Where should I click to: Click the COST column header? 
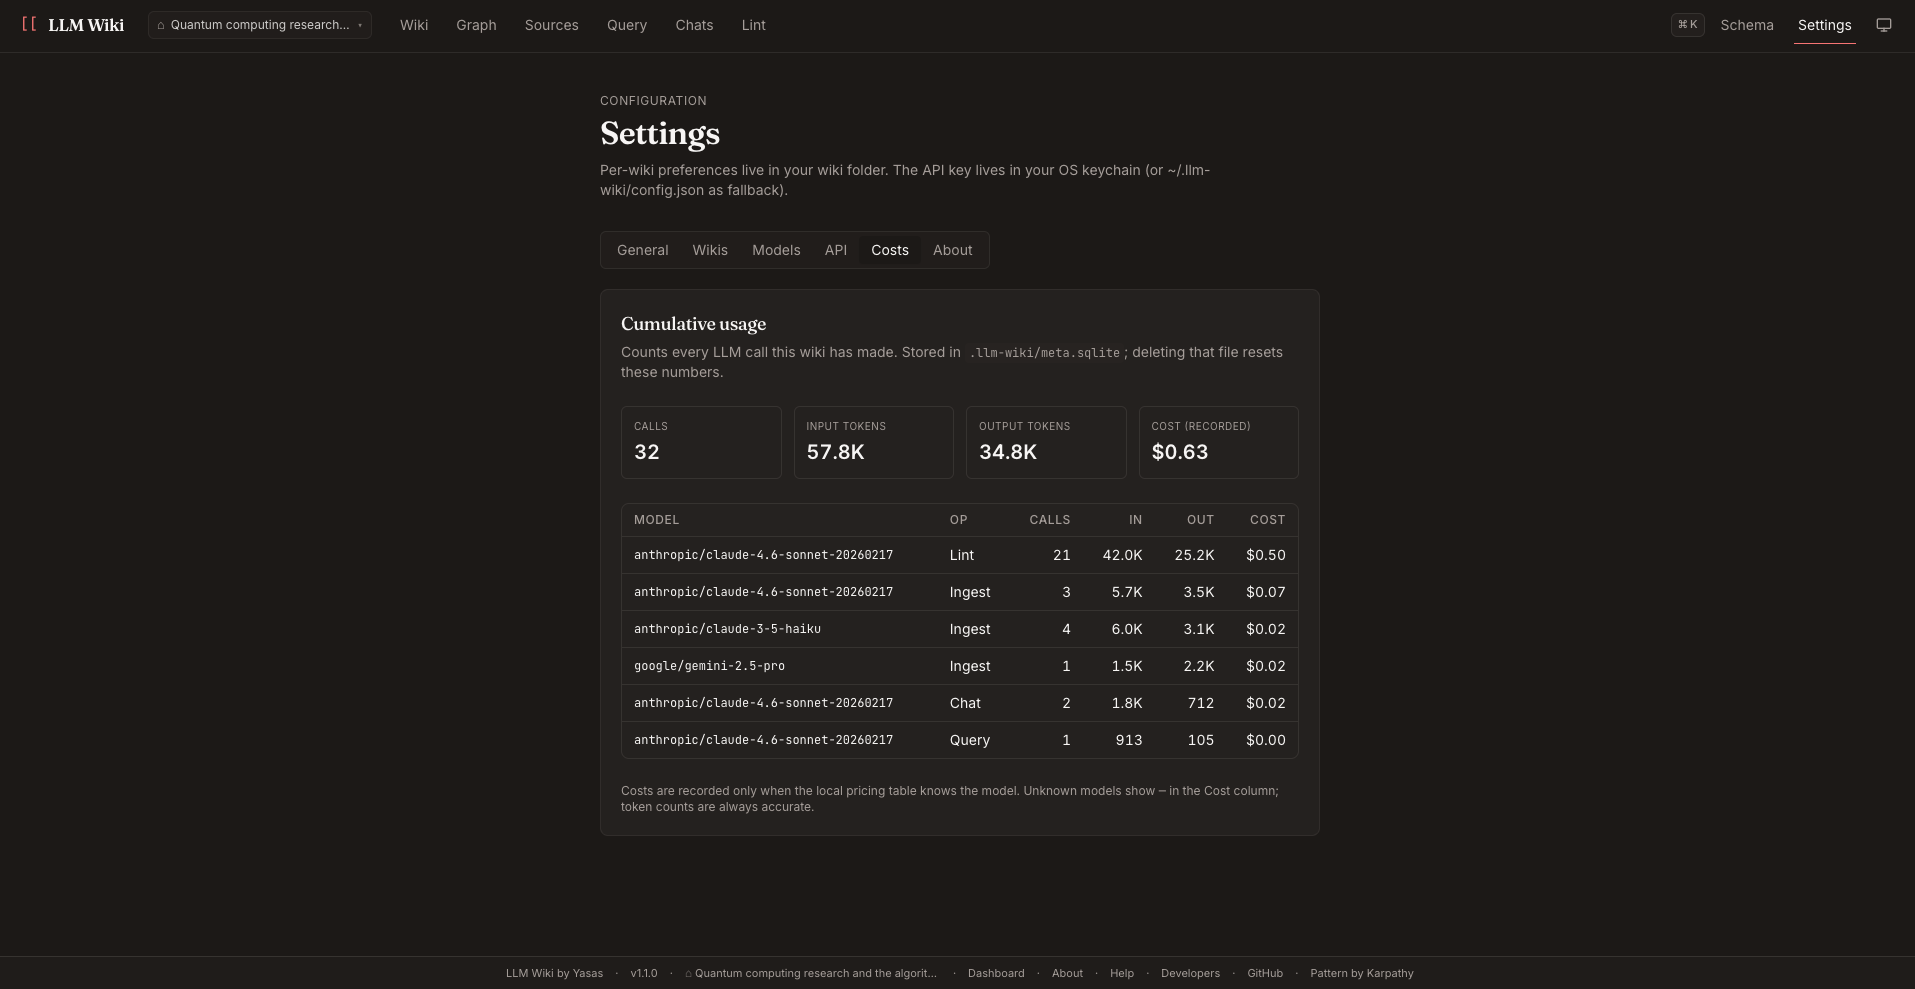[1267, 520]
